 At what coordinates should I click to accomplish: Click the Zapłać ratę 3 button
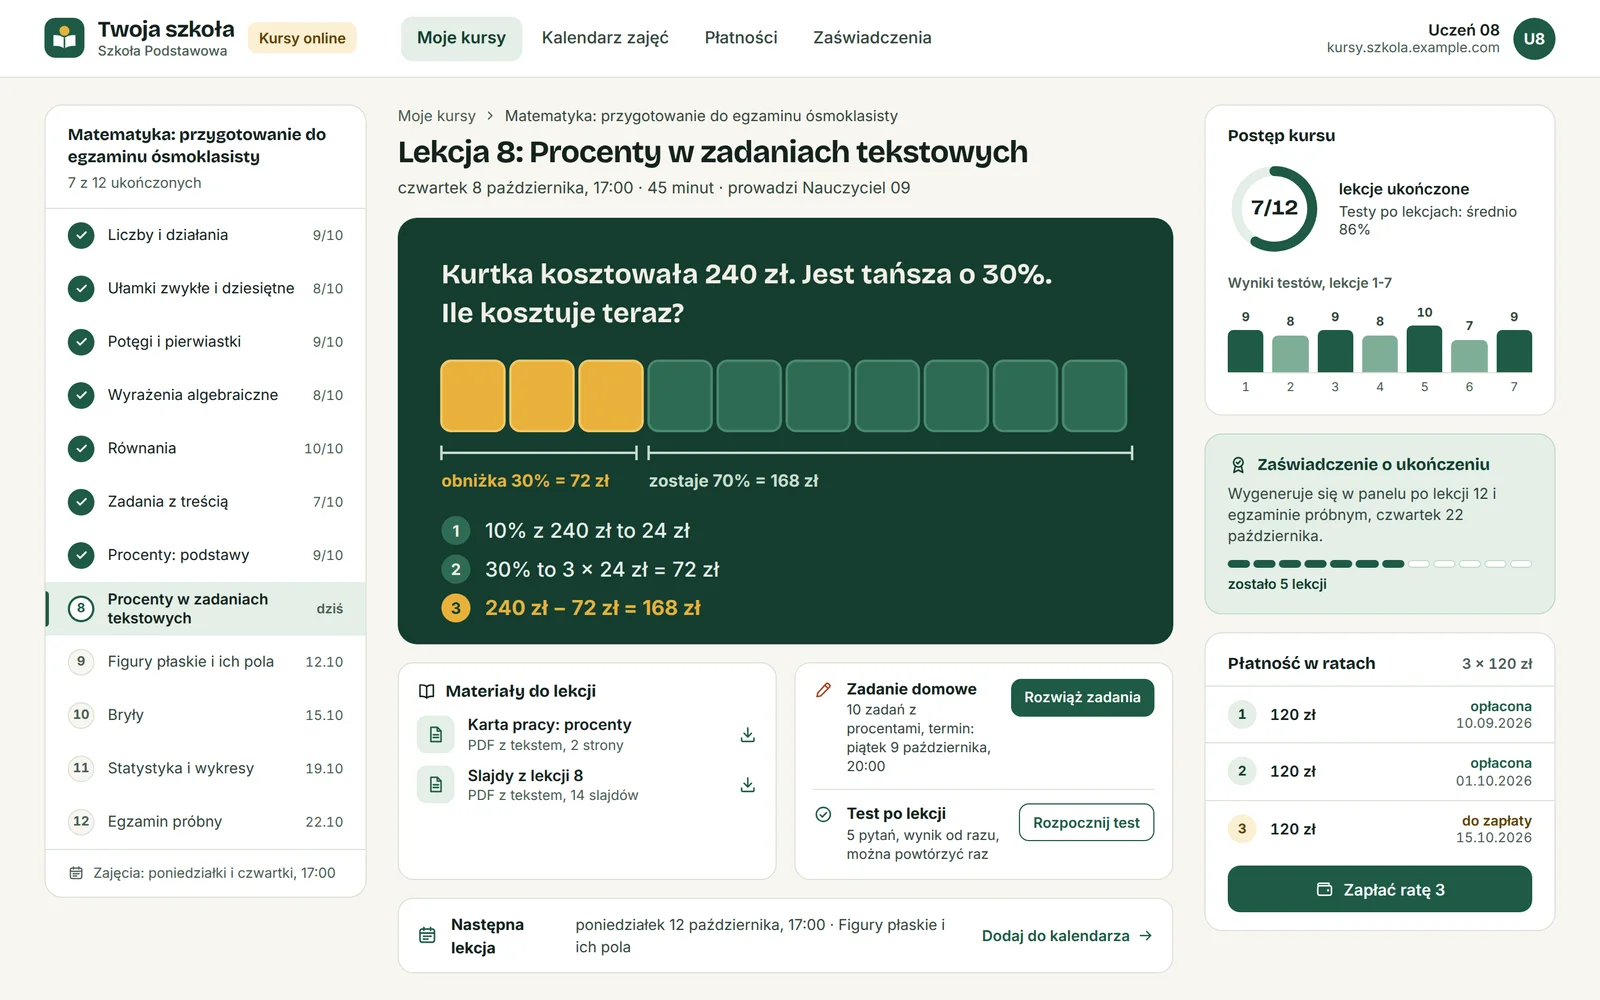pyautogui.click(x=1380, y=889)
